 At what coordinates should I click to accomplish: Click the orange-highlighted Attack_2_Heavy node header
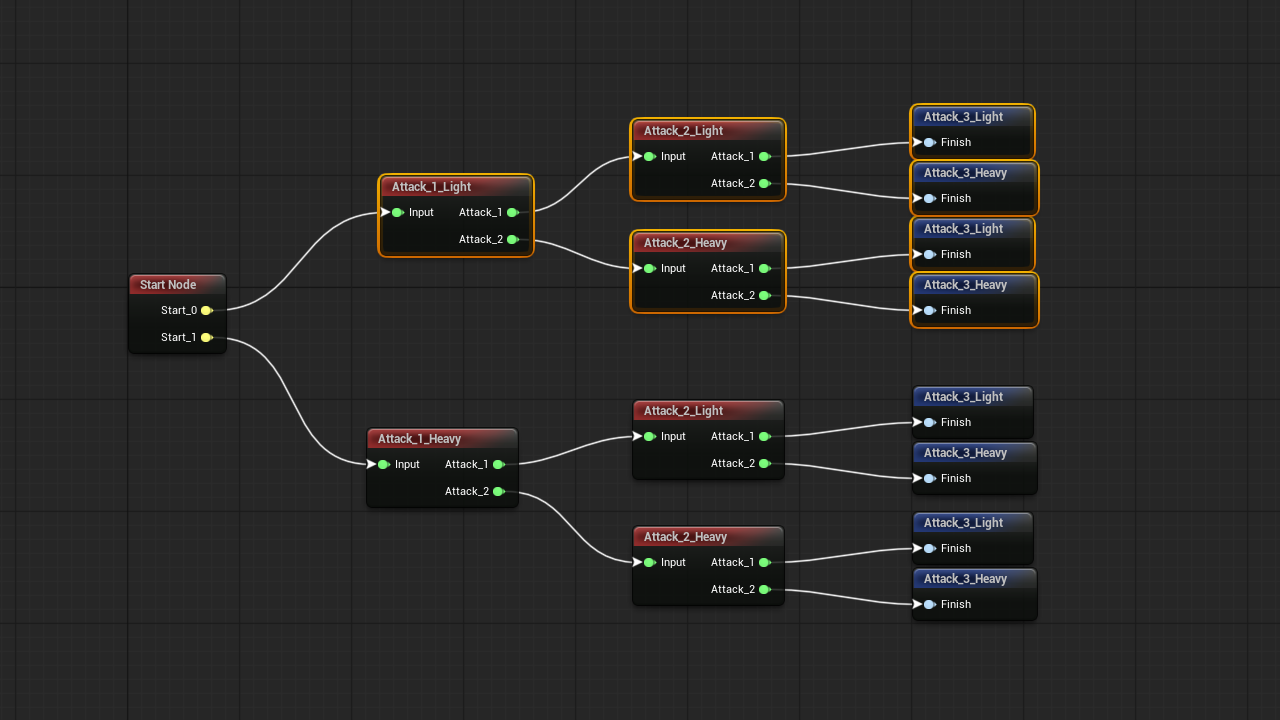tap(707, 243)
